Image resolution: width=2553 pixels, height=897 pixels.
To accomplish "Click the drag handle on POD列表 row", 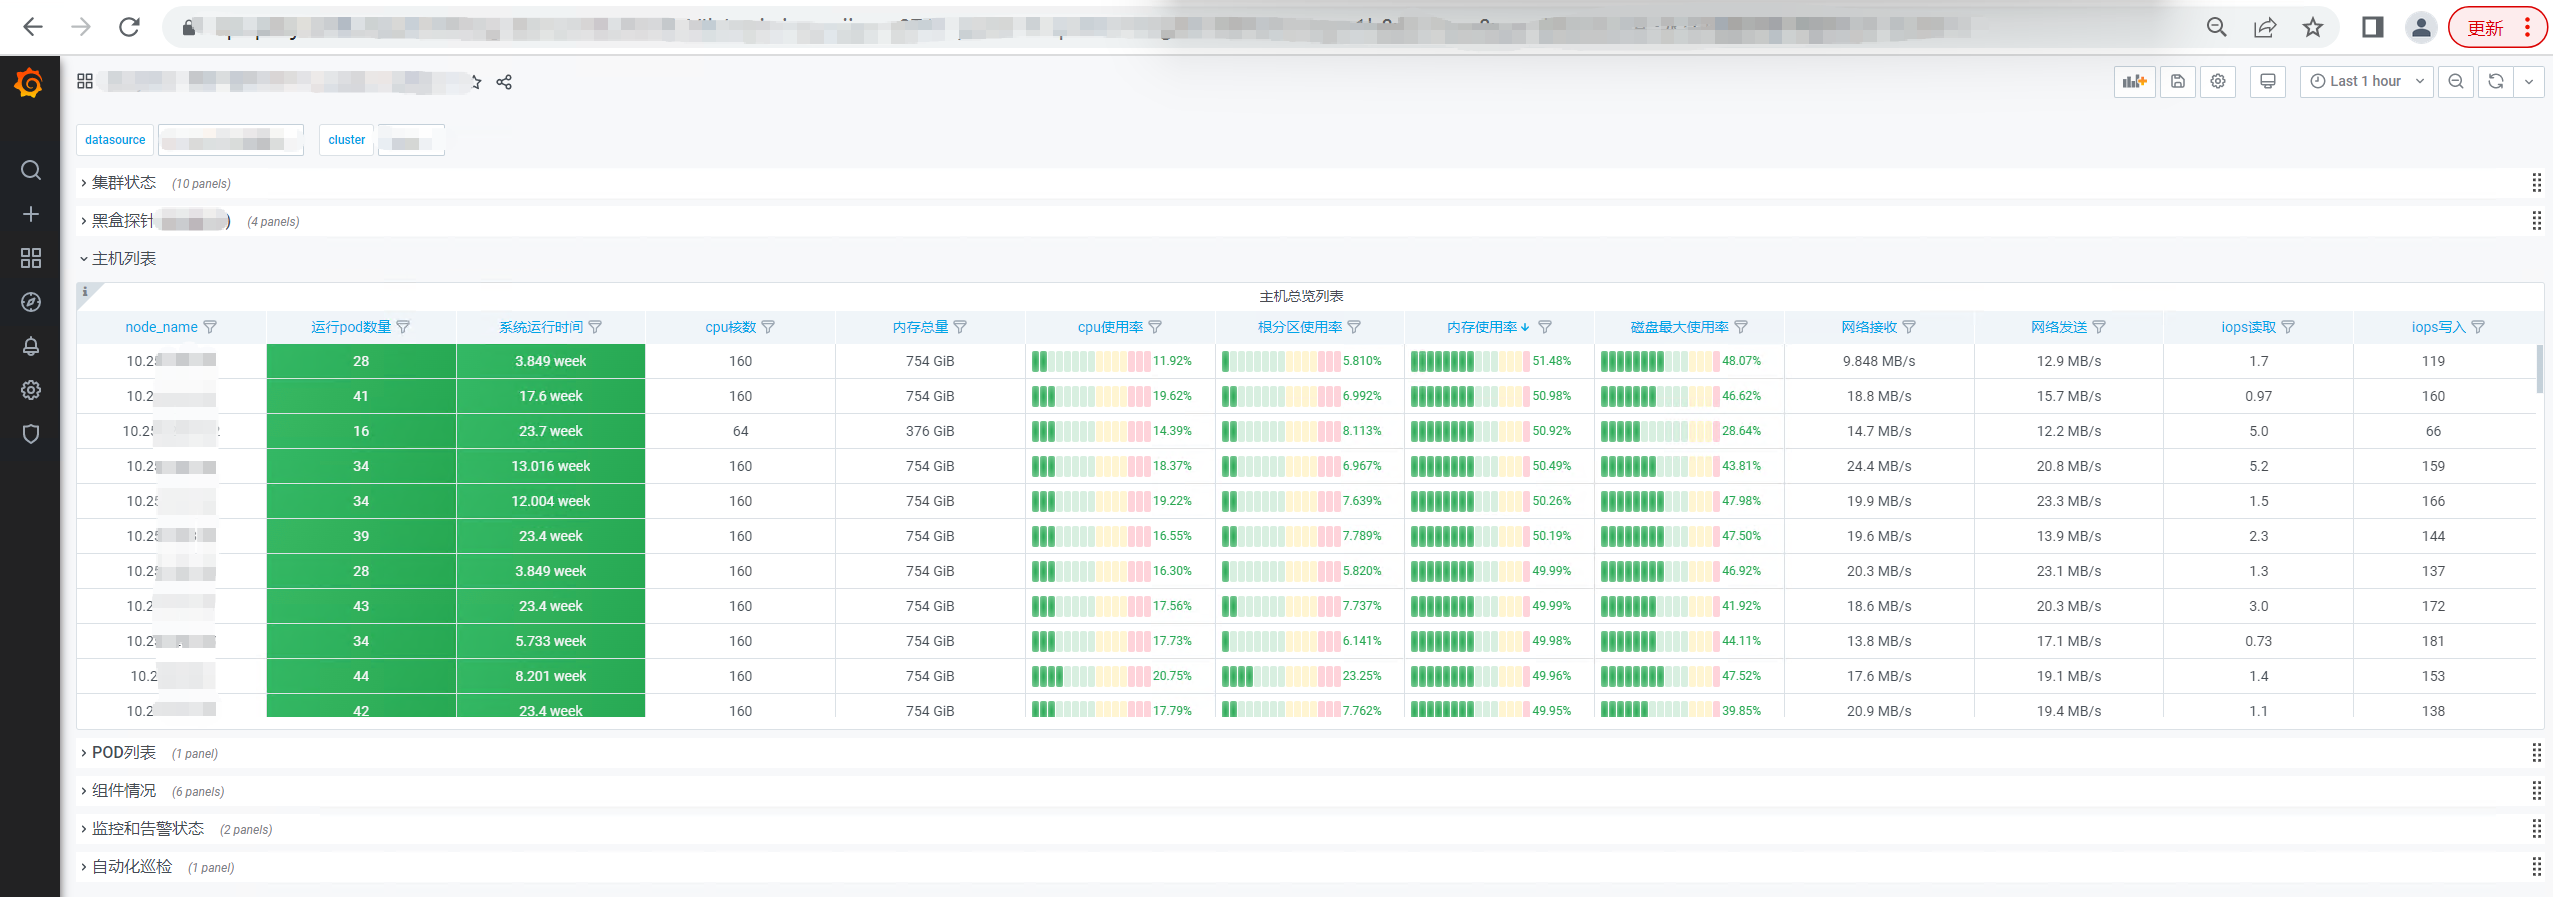I will click(x=2536, y=752).
